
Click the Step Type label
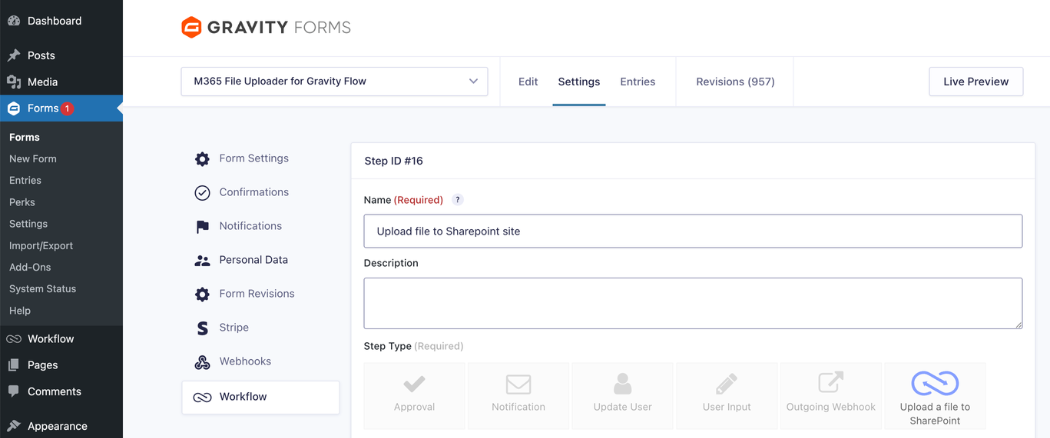tap(388, 346)
